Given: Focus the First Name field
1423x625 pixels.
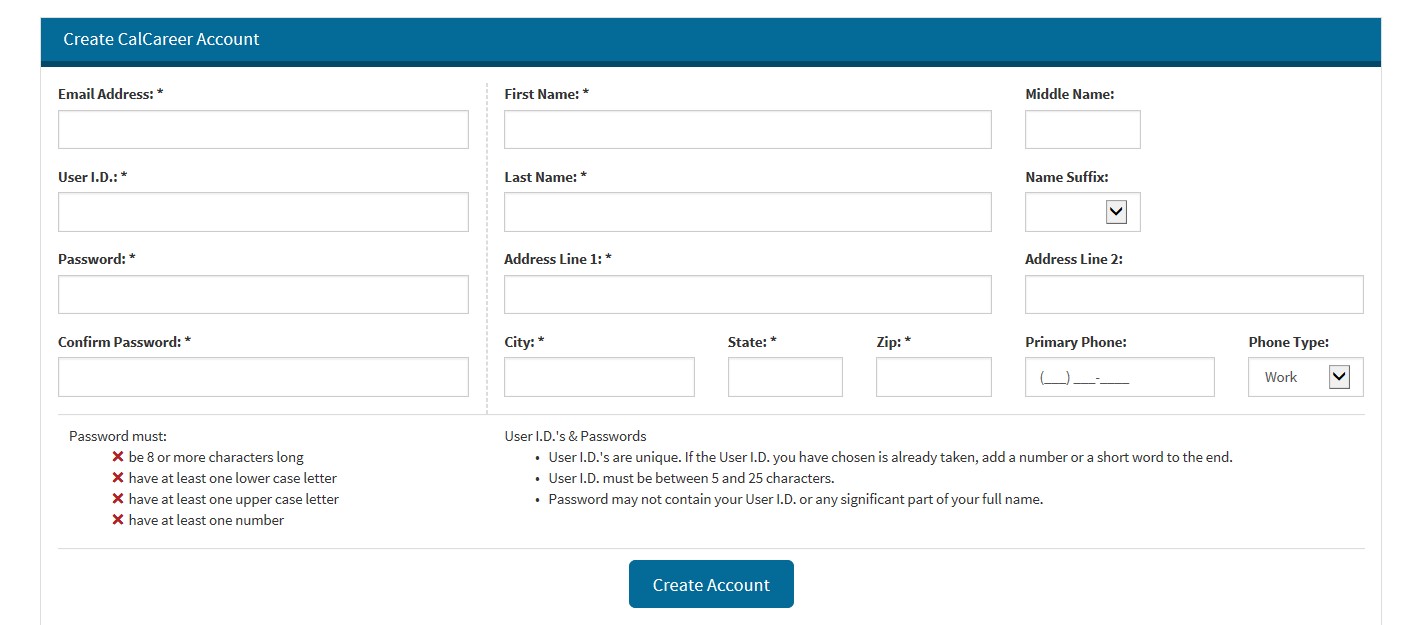Looking at the screenshot, I should coord(748,130).
